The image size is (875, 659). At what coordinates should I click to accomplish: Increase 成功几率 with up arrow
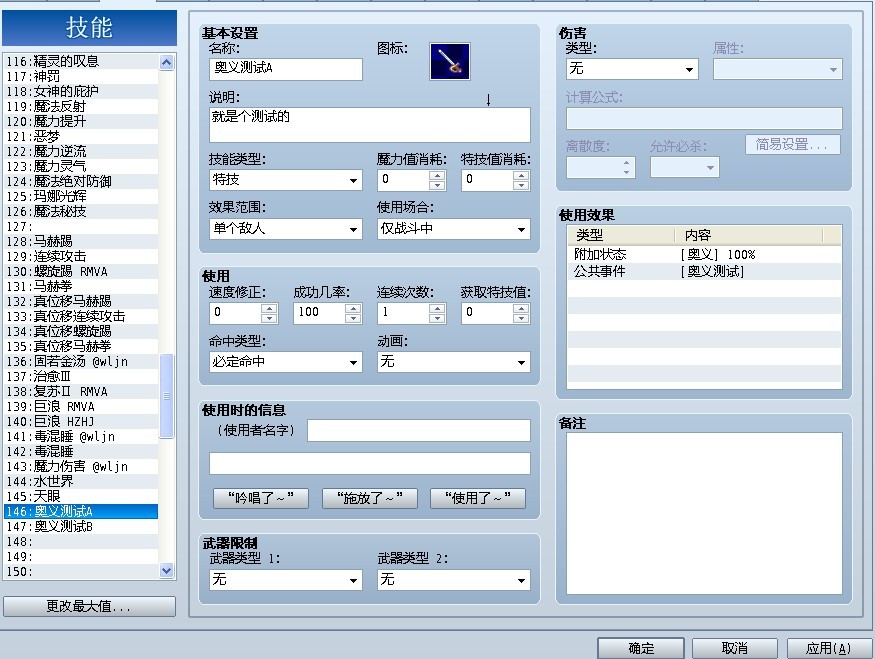(353, 308)
